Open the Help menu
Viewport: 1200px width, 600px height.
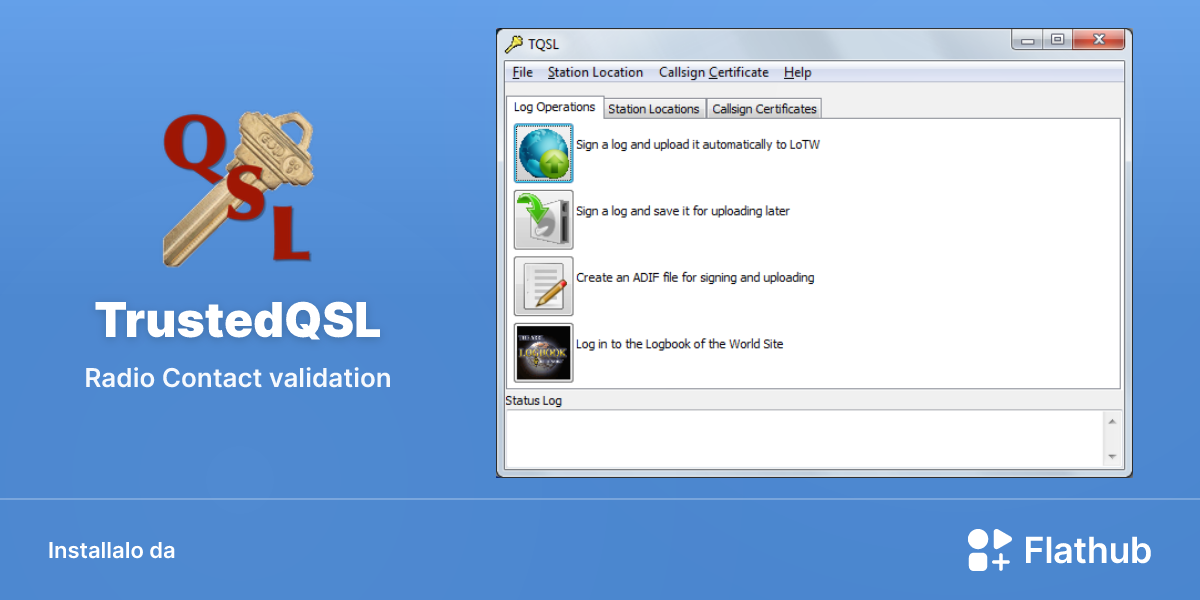click(x=798, y=72)
